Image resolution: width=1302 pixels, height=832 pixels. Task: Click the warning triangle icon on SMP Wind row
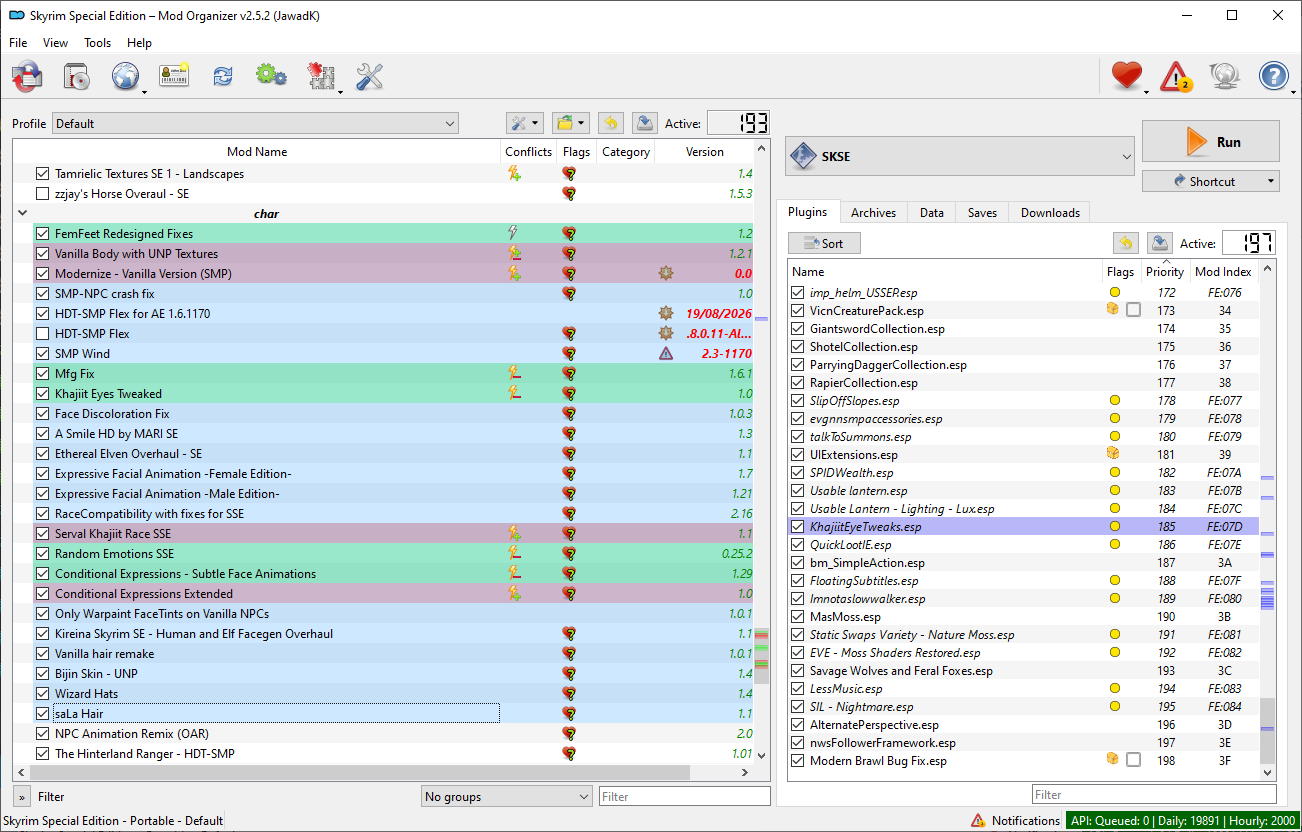(666, 353)
